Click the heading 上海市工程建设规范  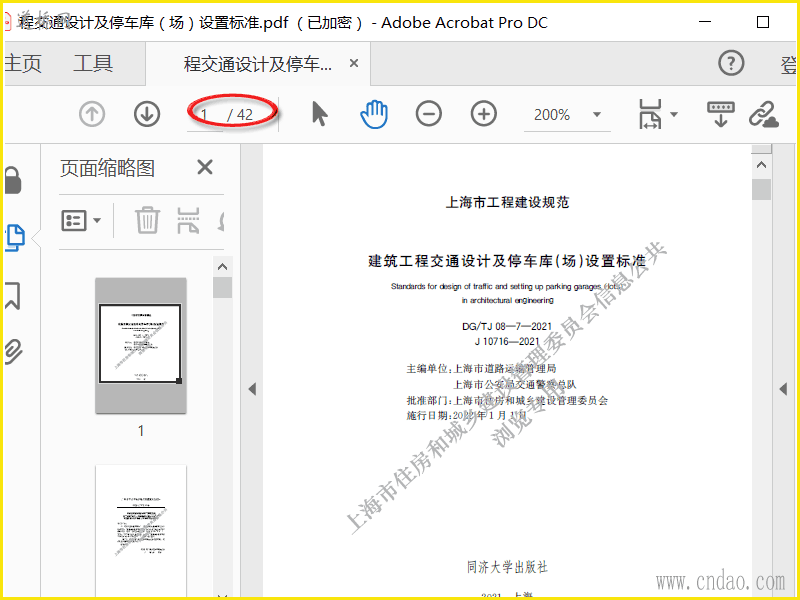[507, 203]
